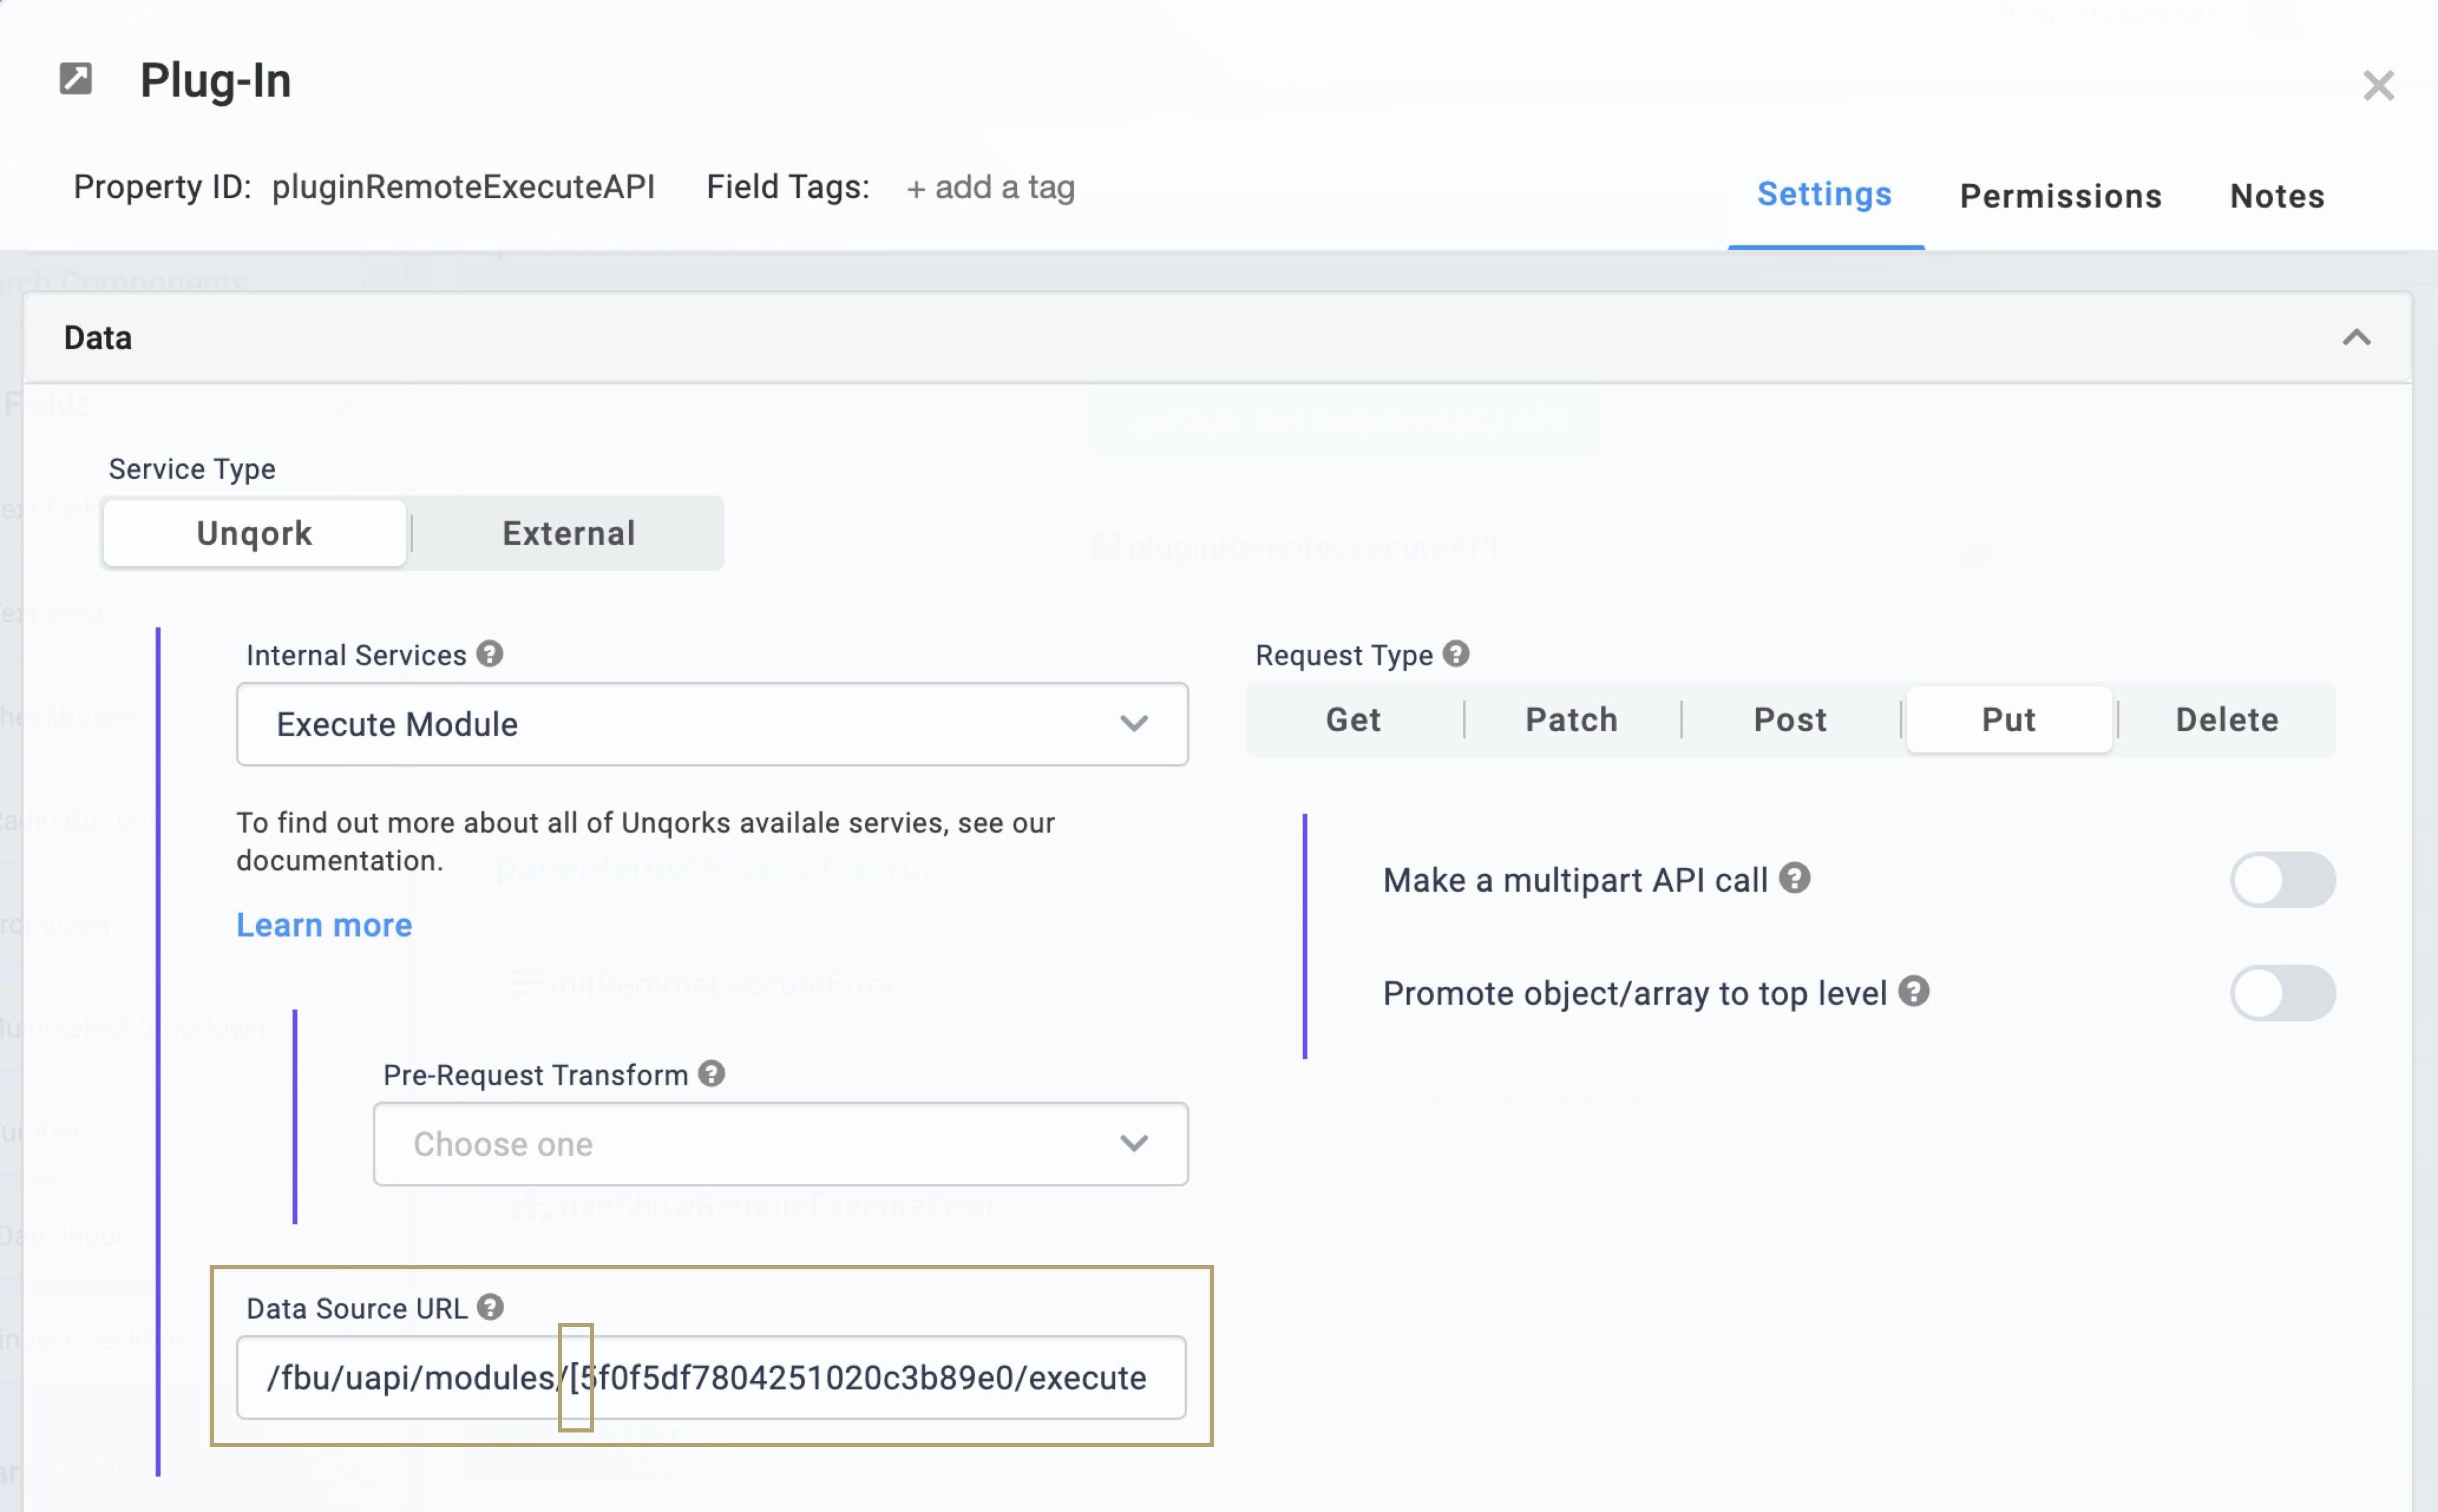Toggle Make a multipart API call switch
Viewport: 2438px width, 1512px height.
pyautogui.click(x=2282, y=880)
